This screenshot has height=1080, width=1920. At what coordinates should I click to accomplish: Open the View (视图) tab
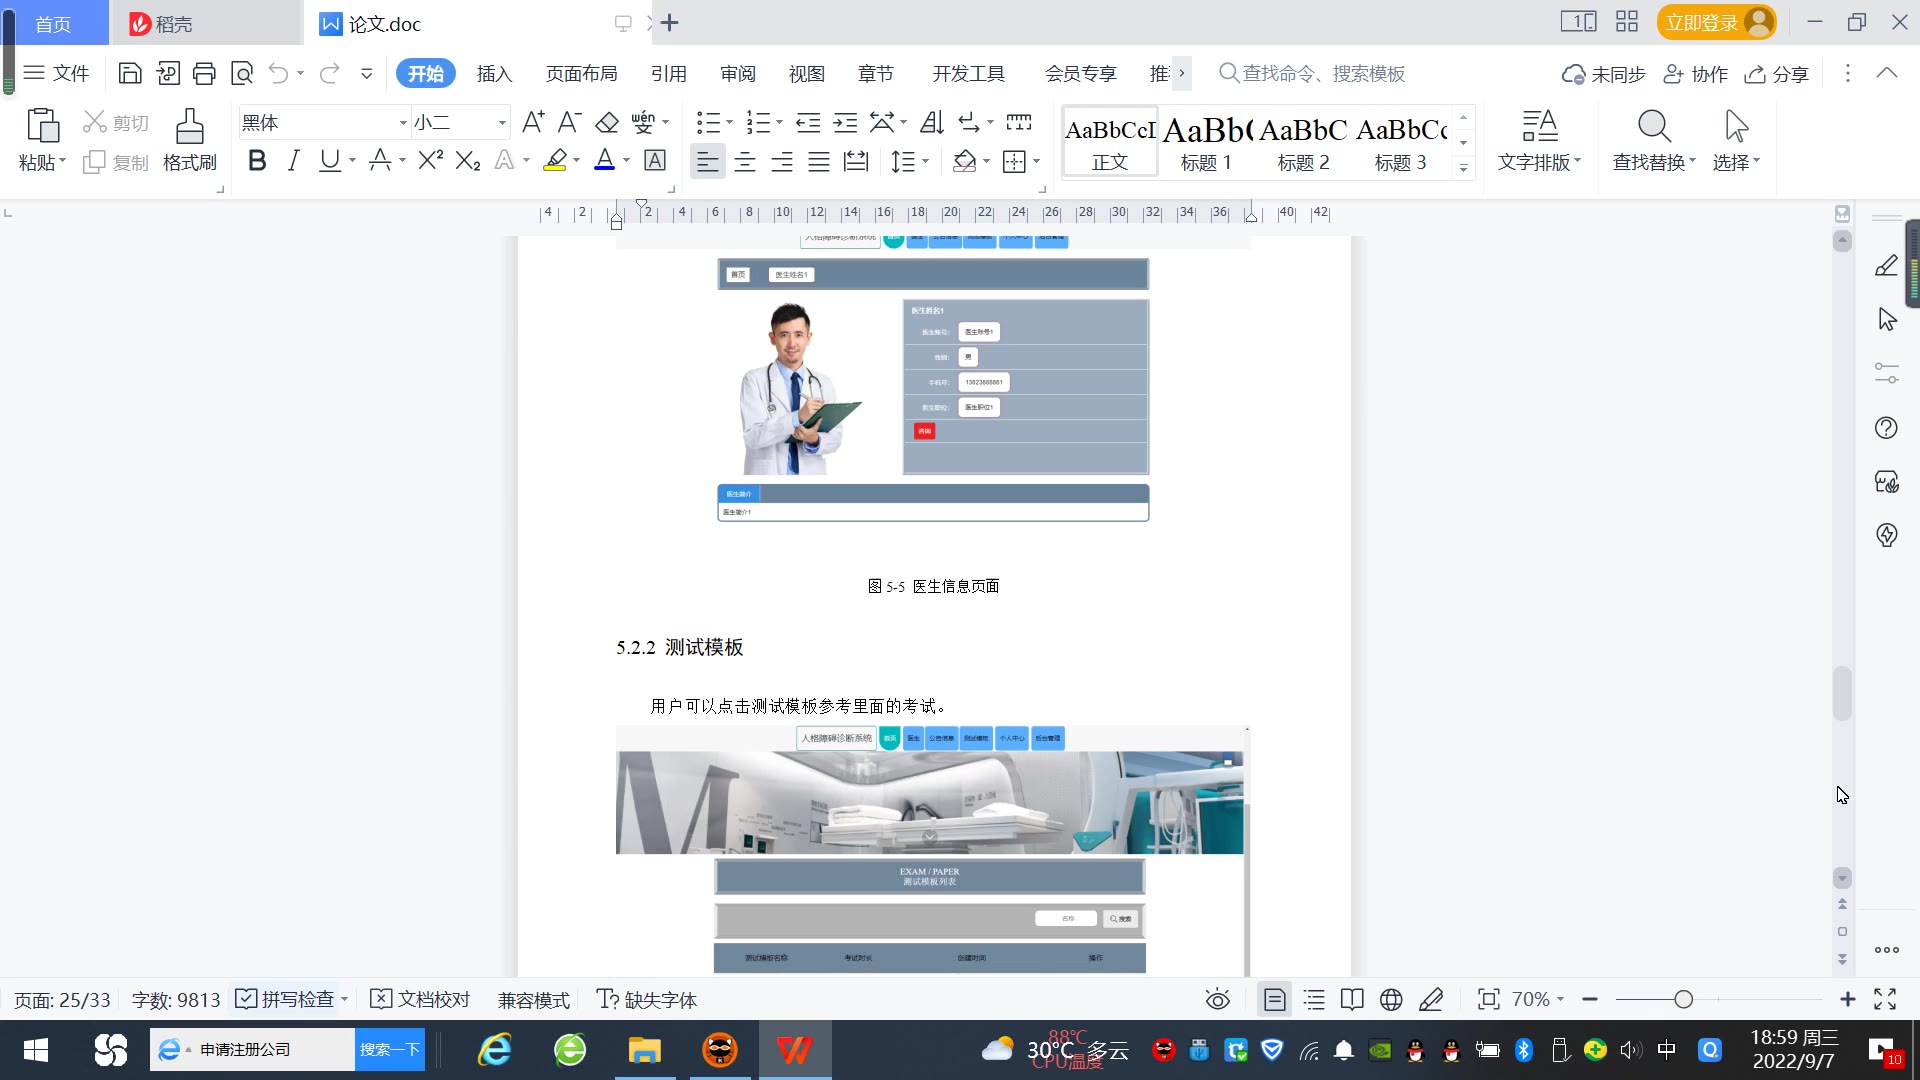806,74
